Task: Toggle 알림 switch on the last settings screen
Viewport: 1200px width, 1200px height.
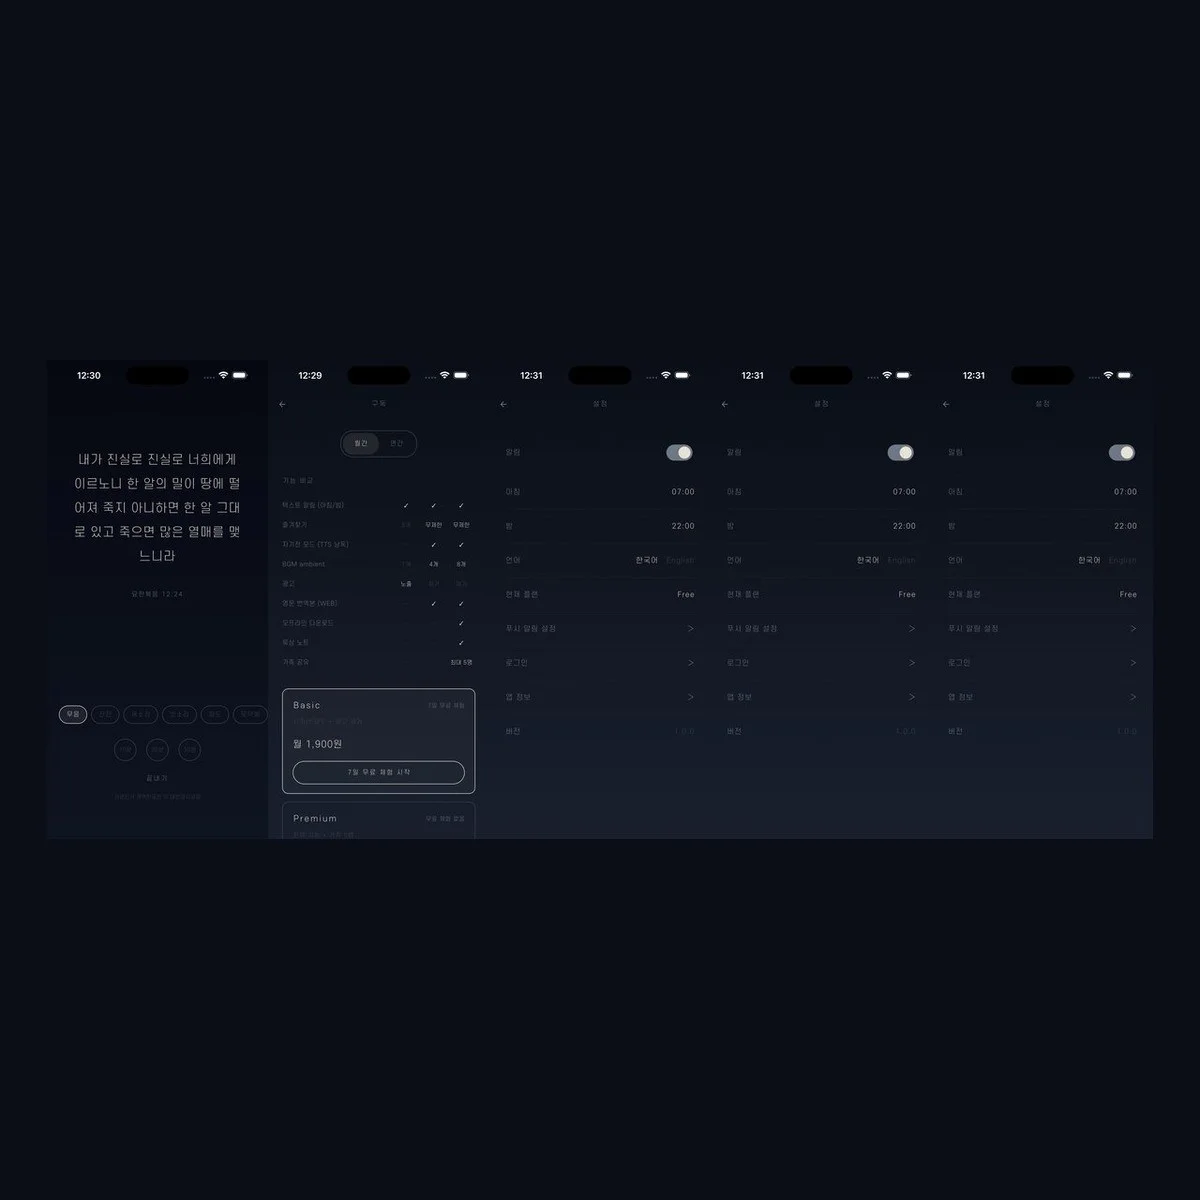Action: (x=1122, y=453)
